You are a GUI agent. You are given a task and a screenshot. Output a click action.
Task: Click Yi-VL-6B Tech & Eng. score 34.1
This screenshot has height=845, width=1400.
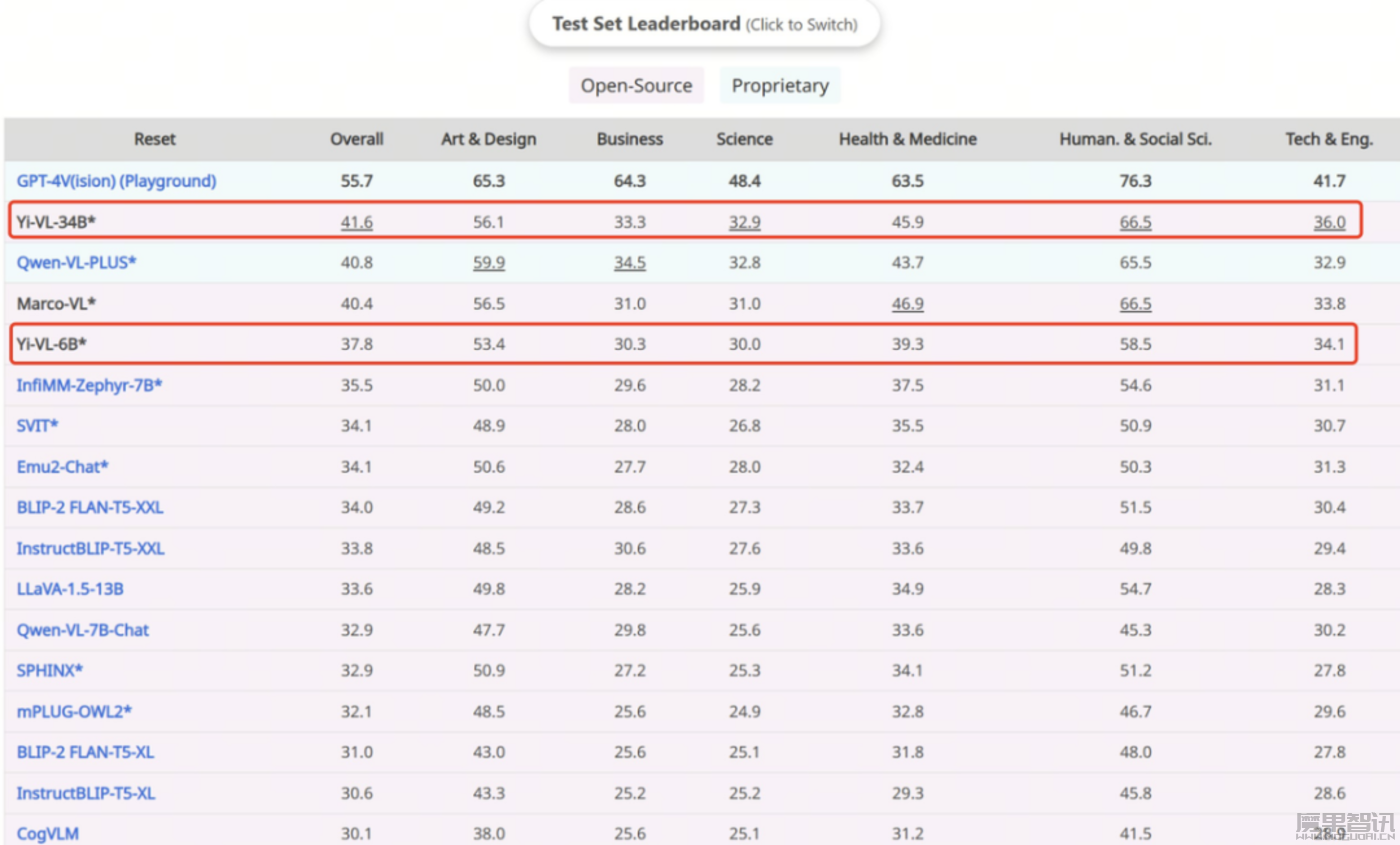[x=1330, y=345]
